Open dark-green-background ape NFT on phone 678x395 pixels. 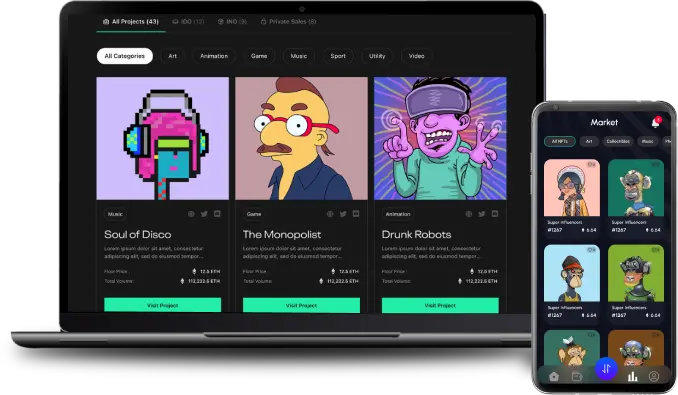click(636, 188)
